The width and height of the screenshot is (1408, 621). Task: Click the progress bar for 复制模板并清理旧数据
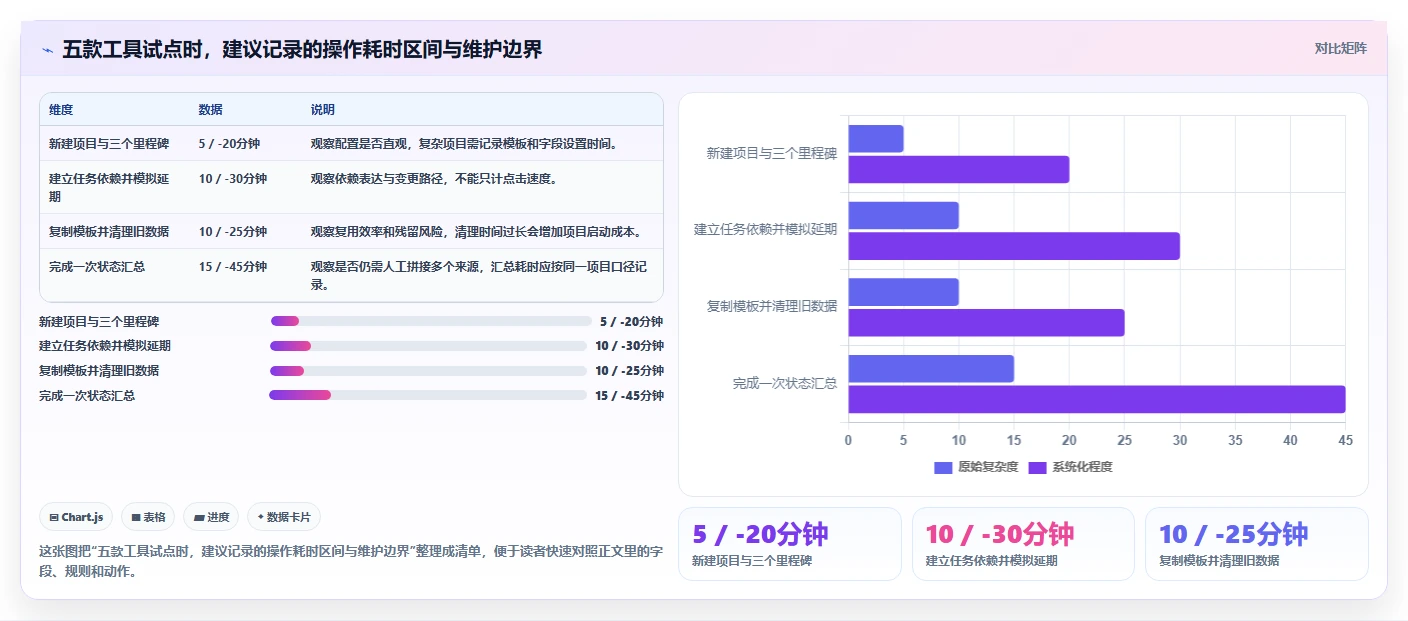[428, 371]
